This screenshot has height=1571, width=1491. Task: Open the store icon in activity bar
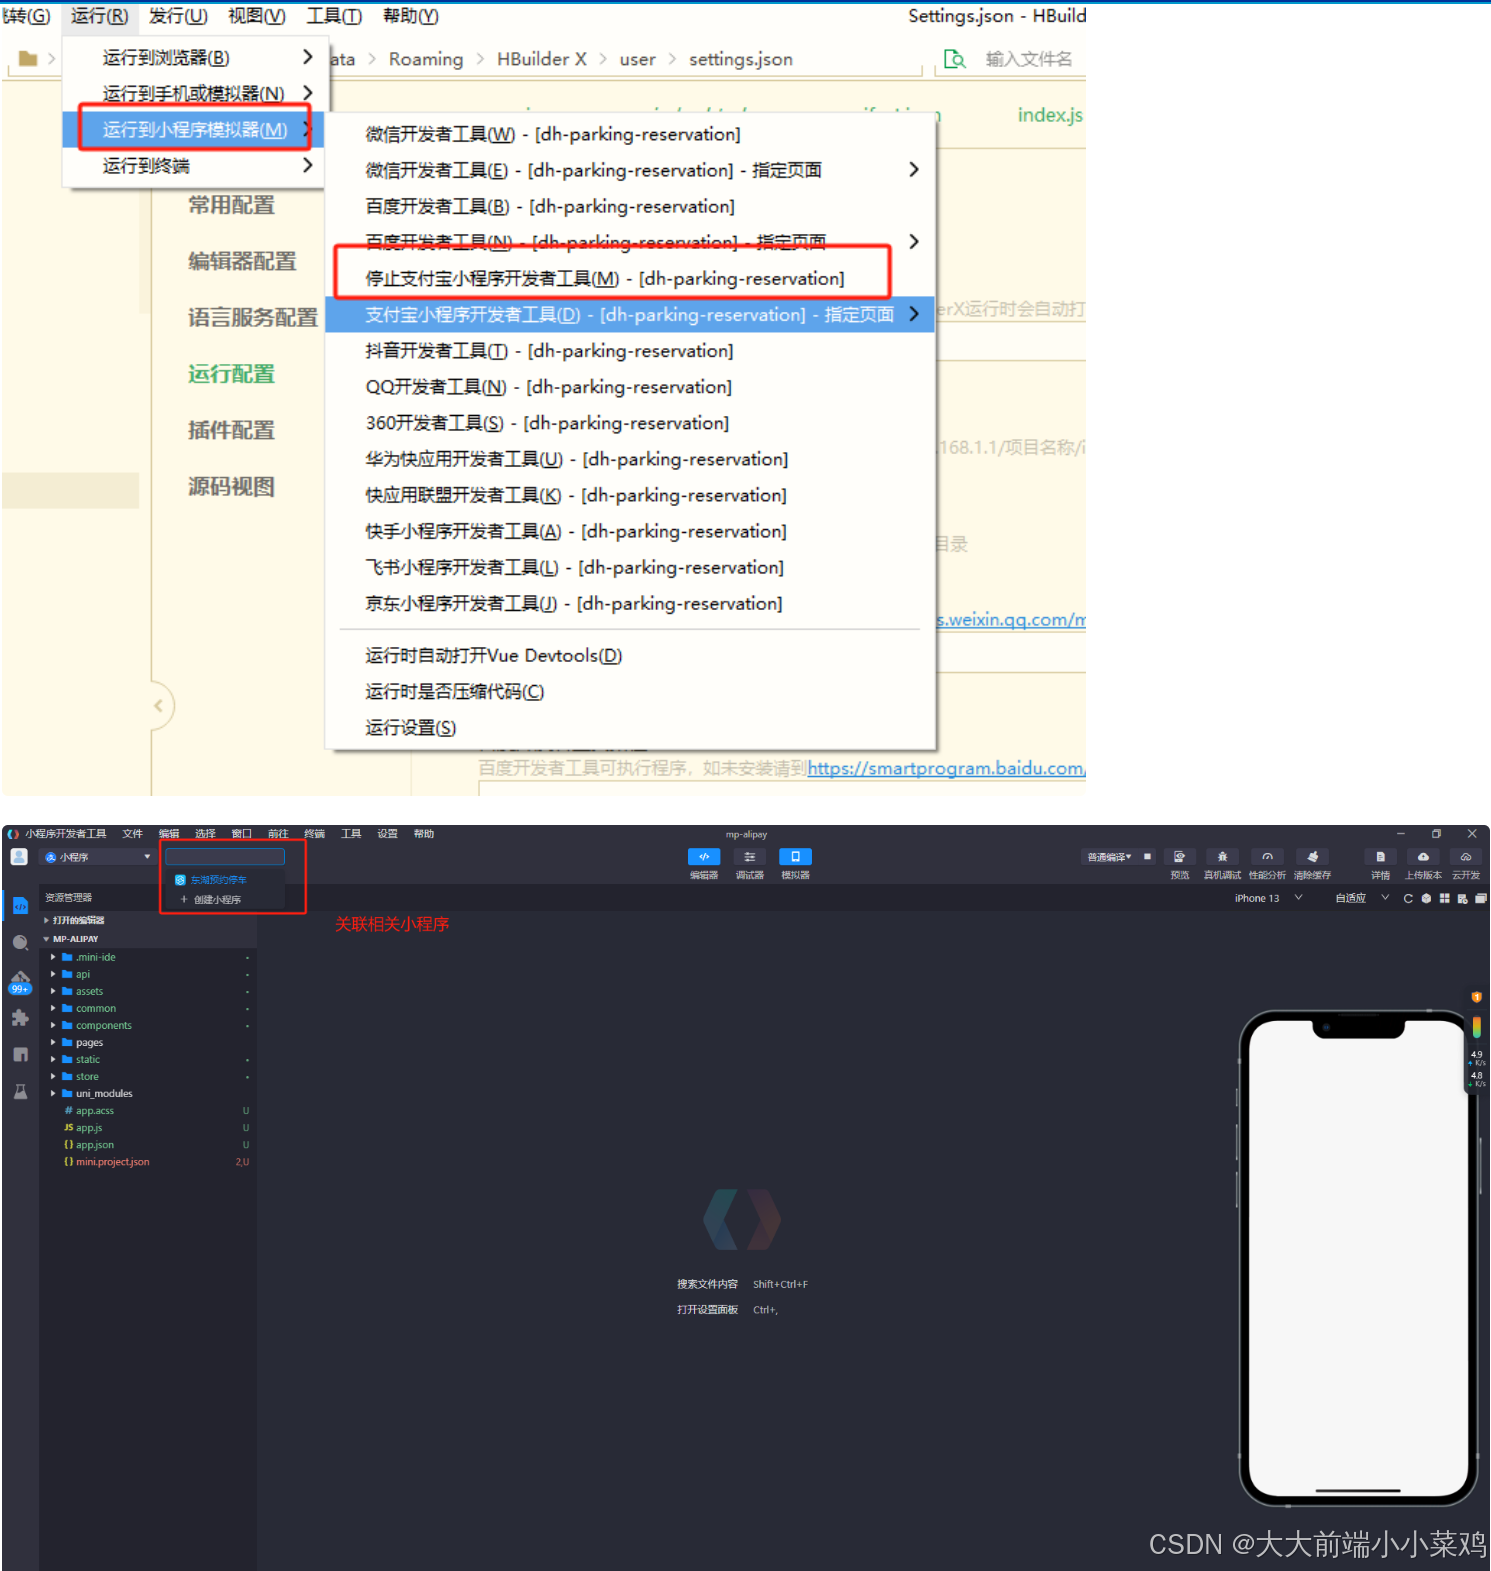20,1055
